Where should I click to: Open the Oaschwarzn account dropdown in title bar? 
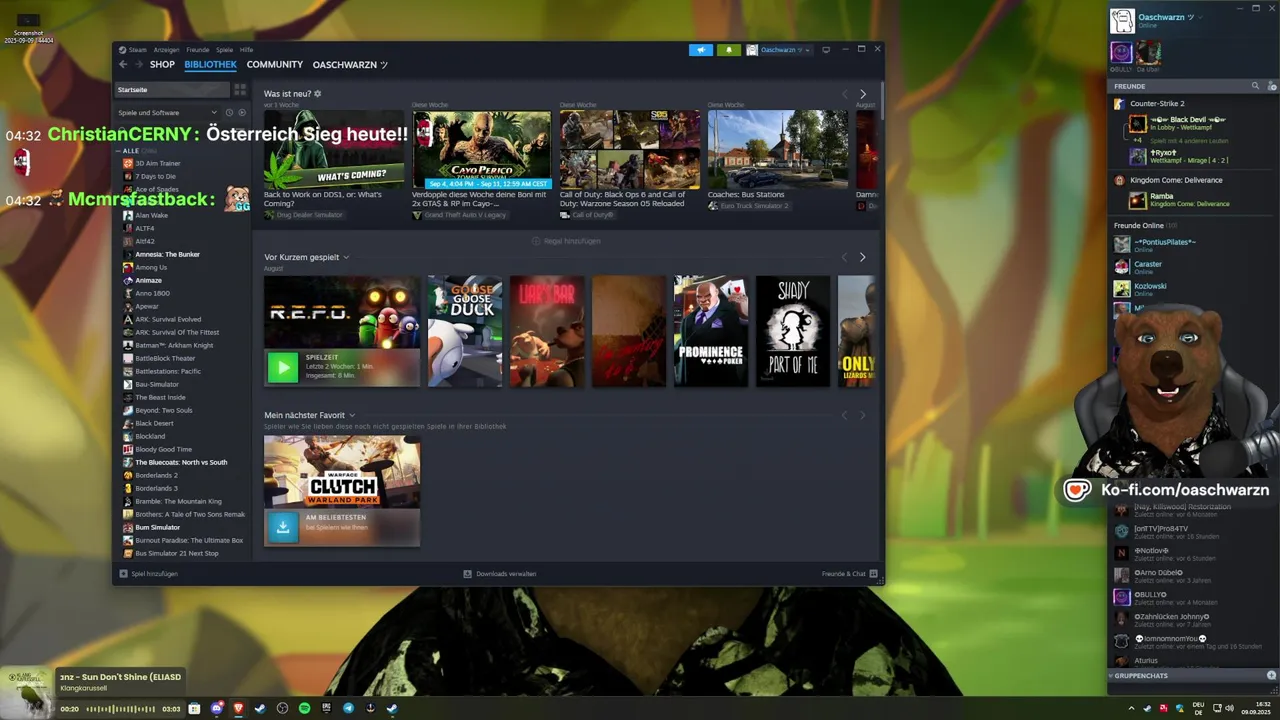[x=779, y=50]
